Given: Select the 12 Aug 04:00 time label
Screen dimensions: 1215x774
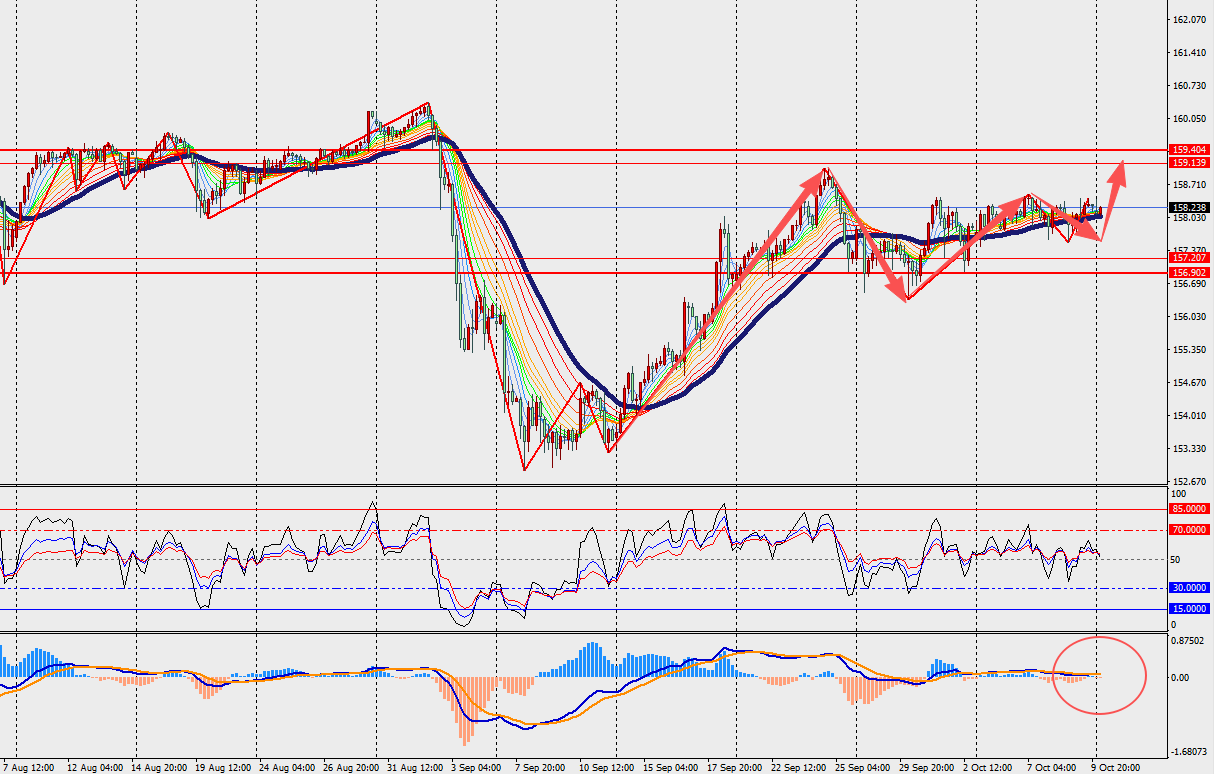Looking at the screenshot, I should [93, 767].
